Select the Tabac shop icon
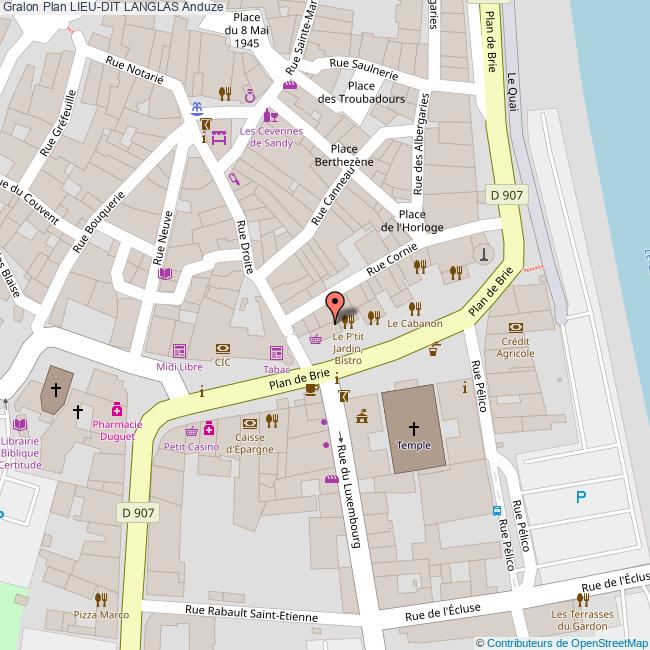This screenshot has width=650, height=650. (x=276, y=353)
